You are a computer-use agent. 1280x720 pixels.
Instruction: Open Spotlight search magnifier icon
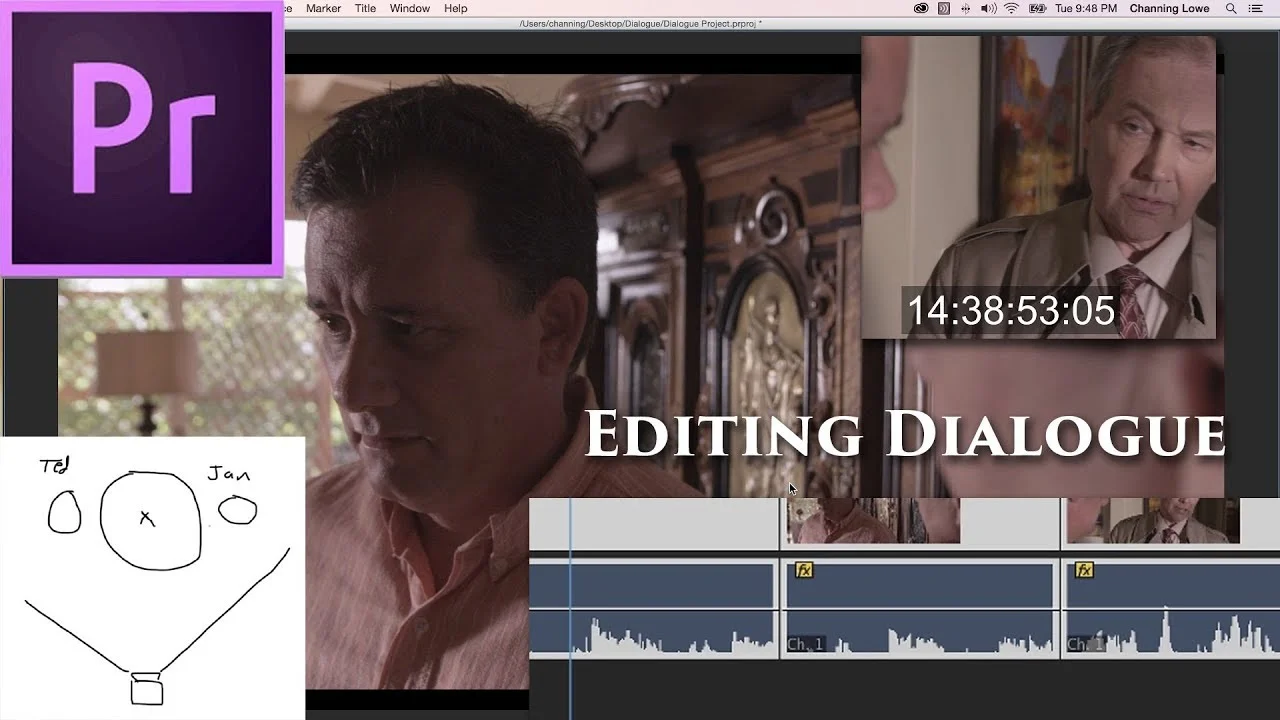pos(1231,8)
